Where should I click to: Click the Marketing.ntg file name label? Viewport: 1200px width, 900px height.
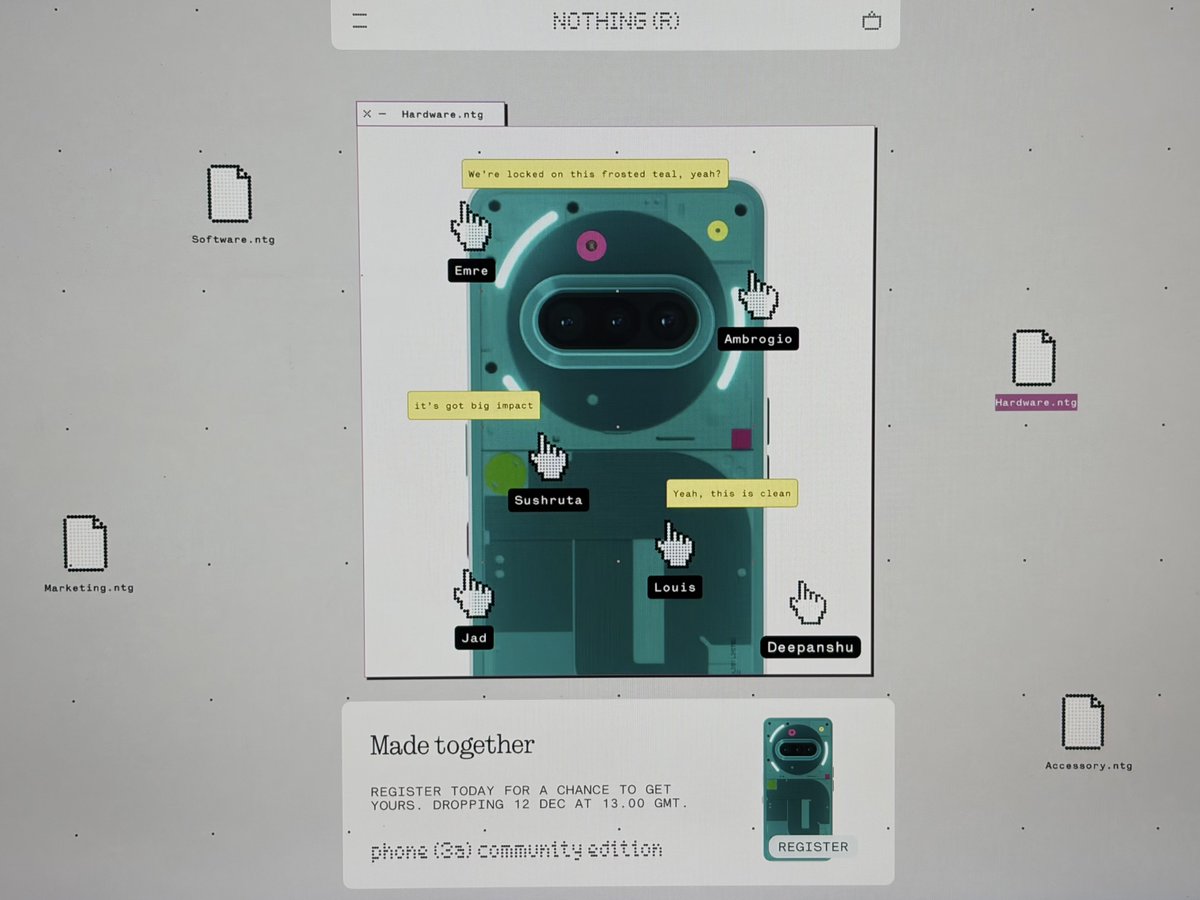coord(89,588)
